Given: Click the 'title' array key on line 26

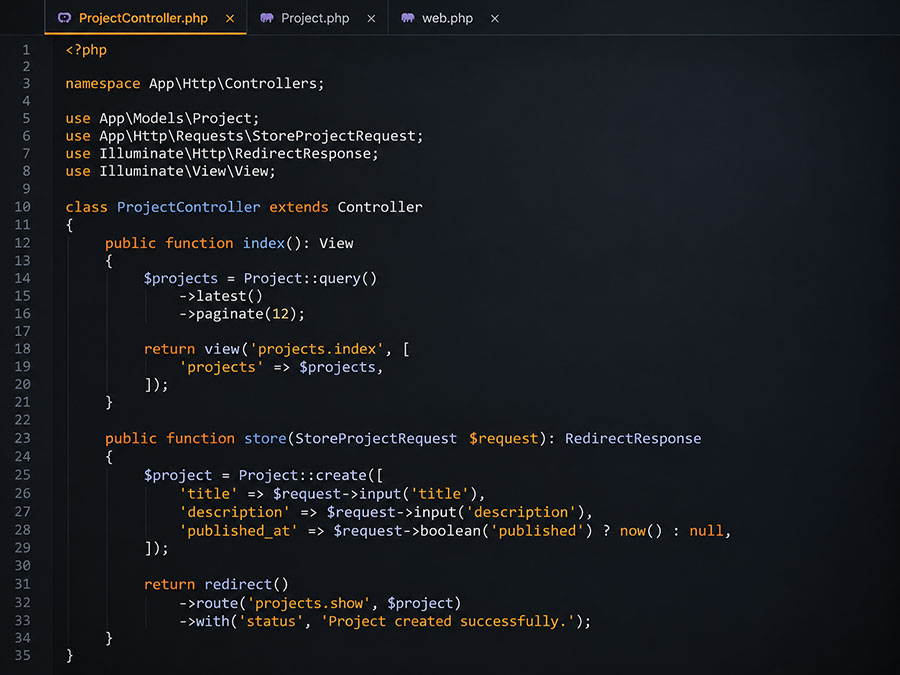Looking at the screenshot, I should point(208,494).
